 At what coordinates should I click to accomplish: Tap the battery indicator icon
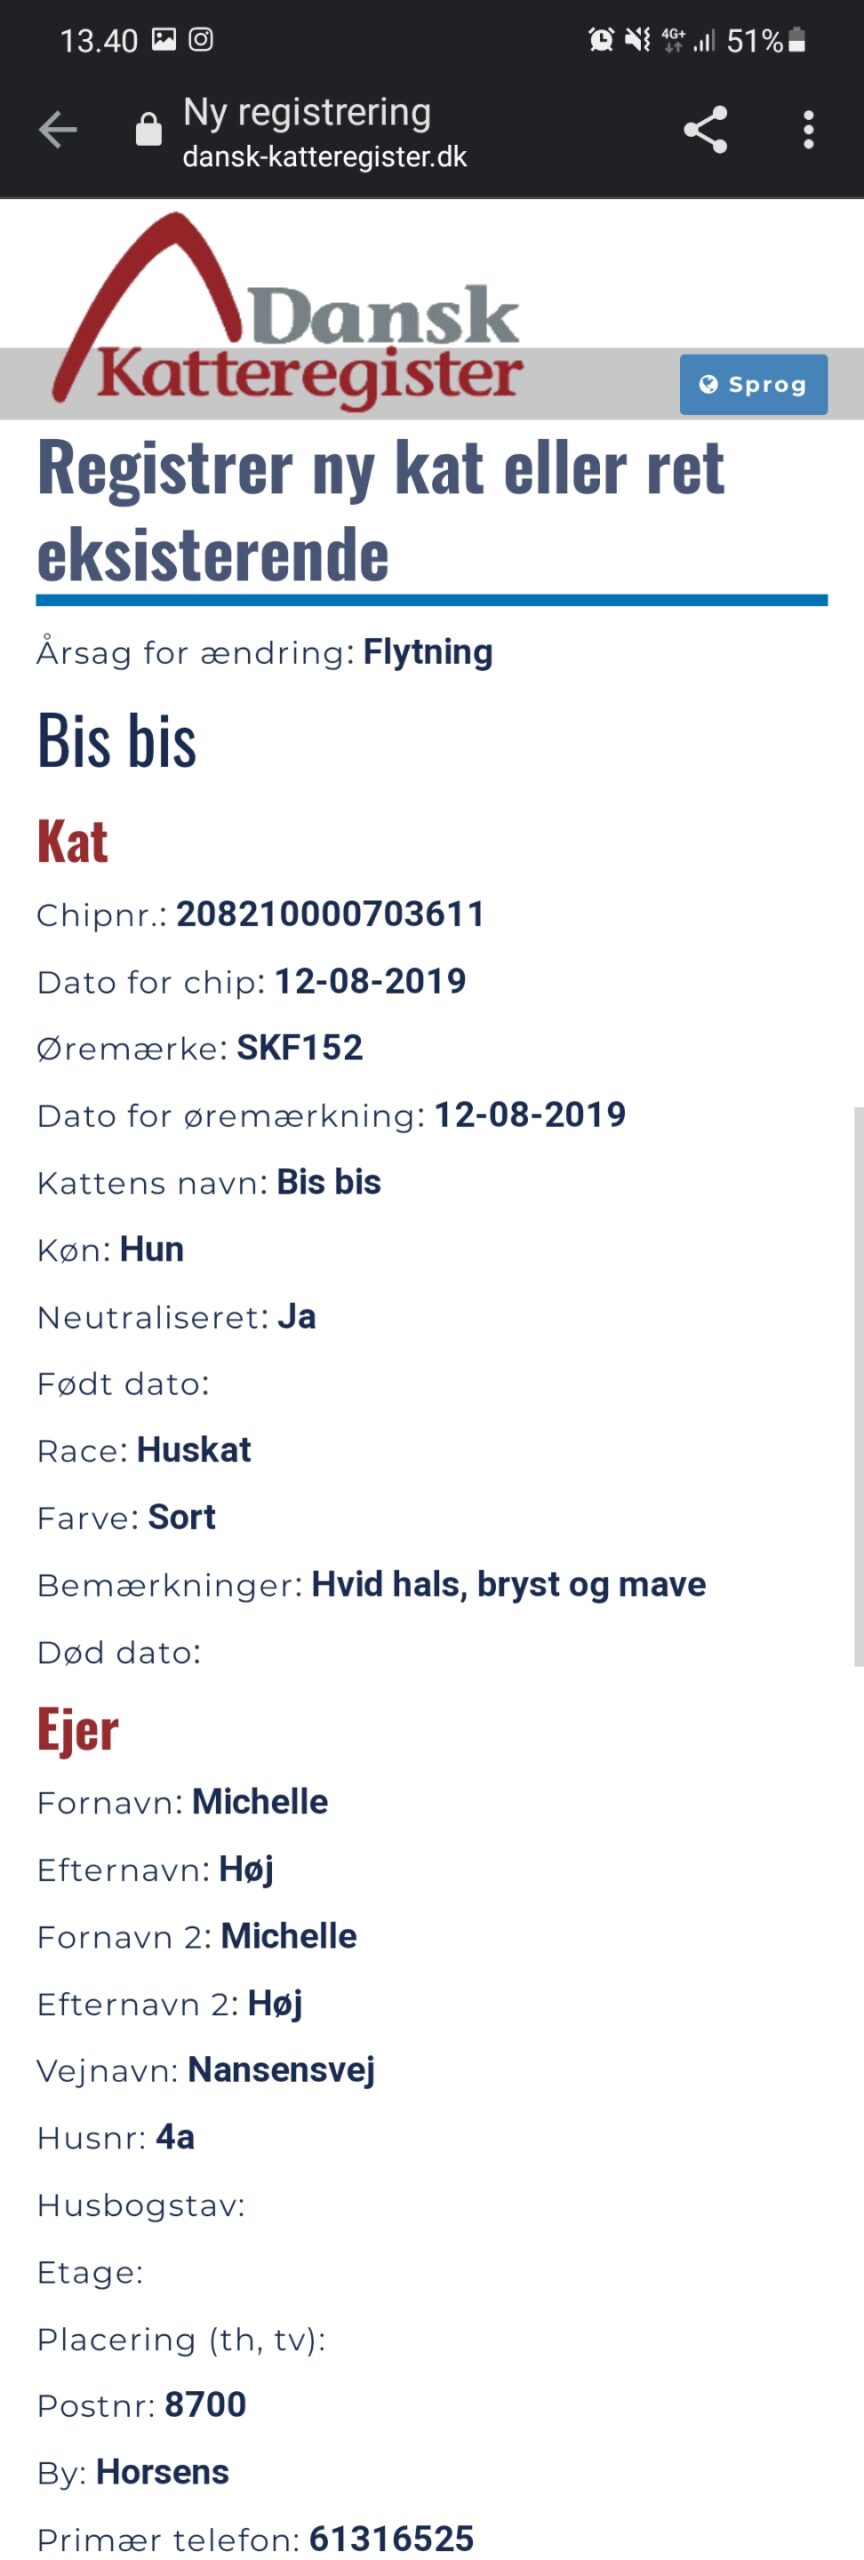coord(797,40)
